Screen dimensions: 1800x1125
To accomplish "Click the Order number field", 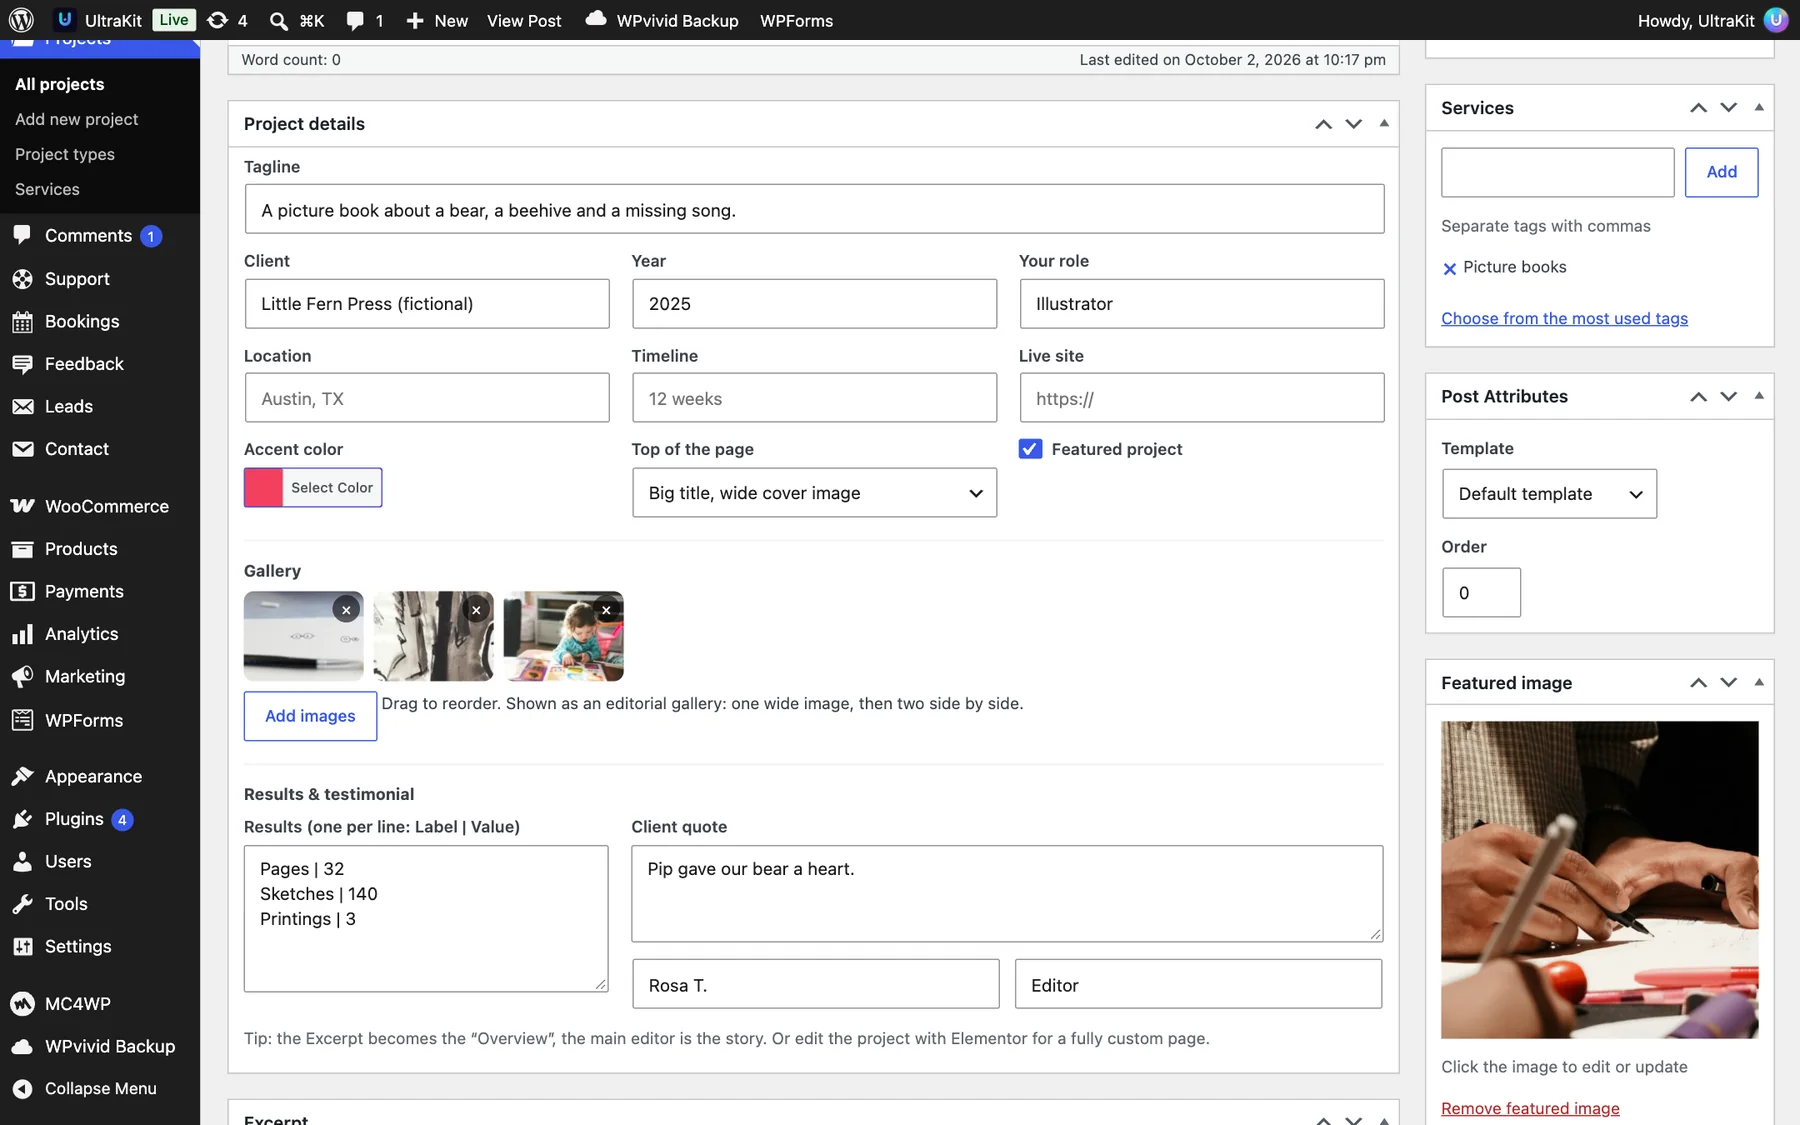I will click(1481, 593).
